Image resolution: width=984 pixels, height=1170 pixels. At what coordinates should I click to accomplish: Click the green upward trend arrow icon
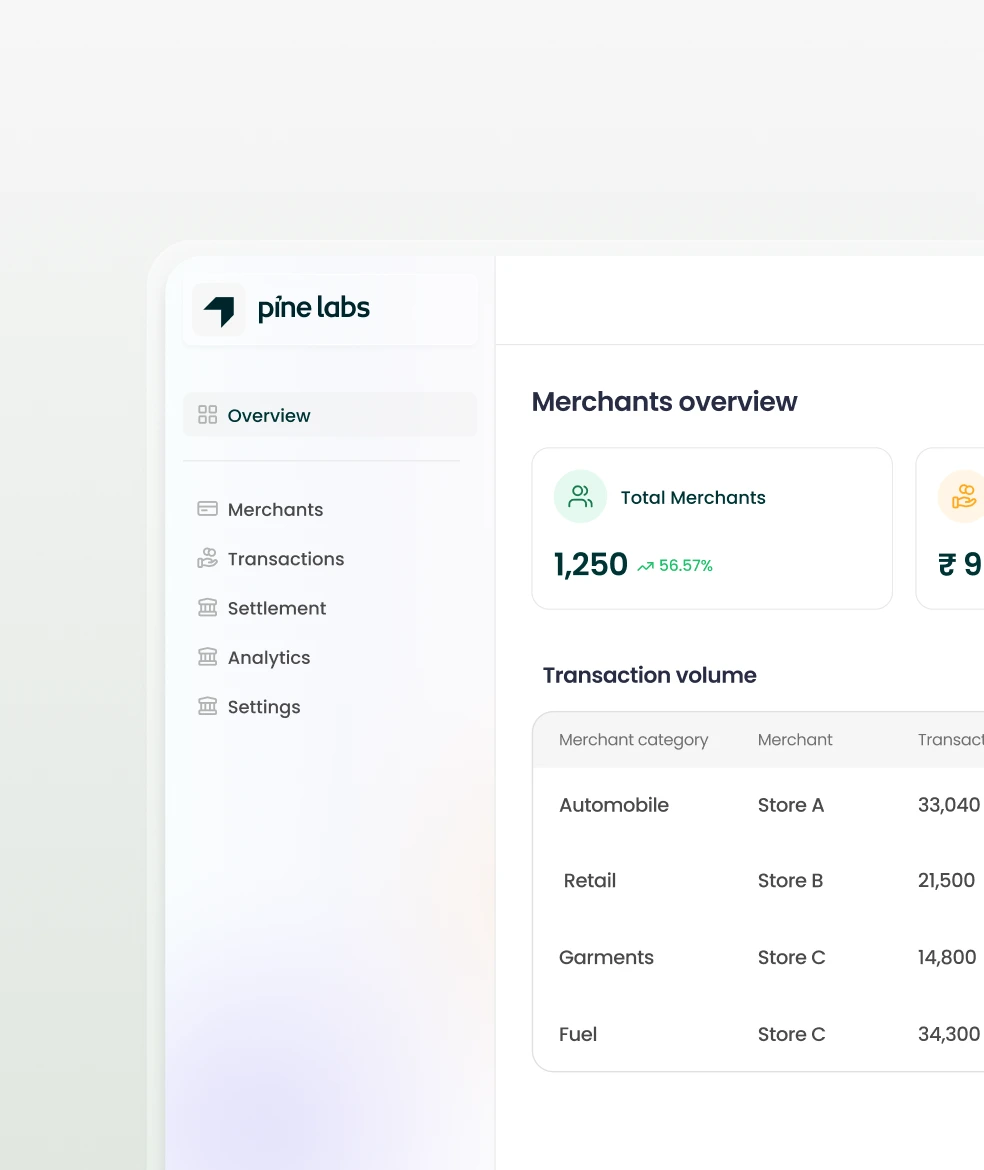645,566
